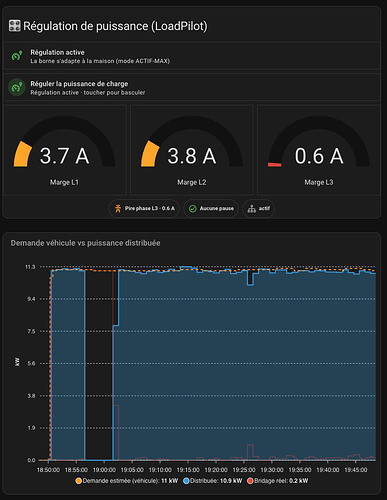Click the Régulation de puissance (LoadPilot) heading
Image resolution: width=387 pixels, height=500 pixels.
pyautogui.click(x=115, y=26)
